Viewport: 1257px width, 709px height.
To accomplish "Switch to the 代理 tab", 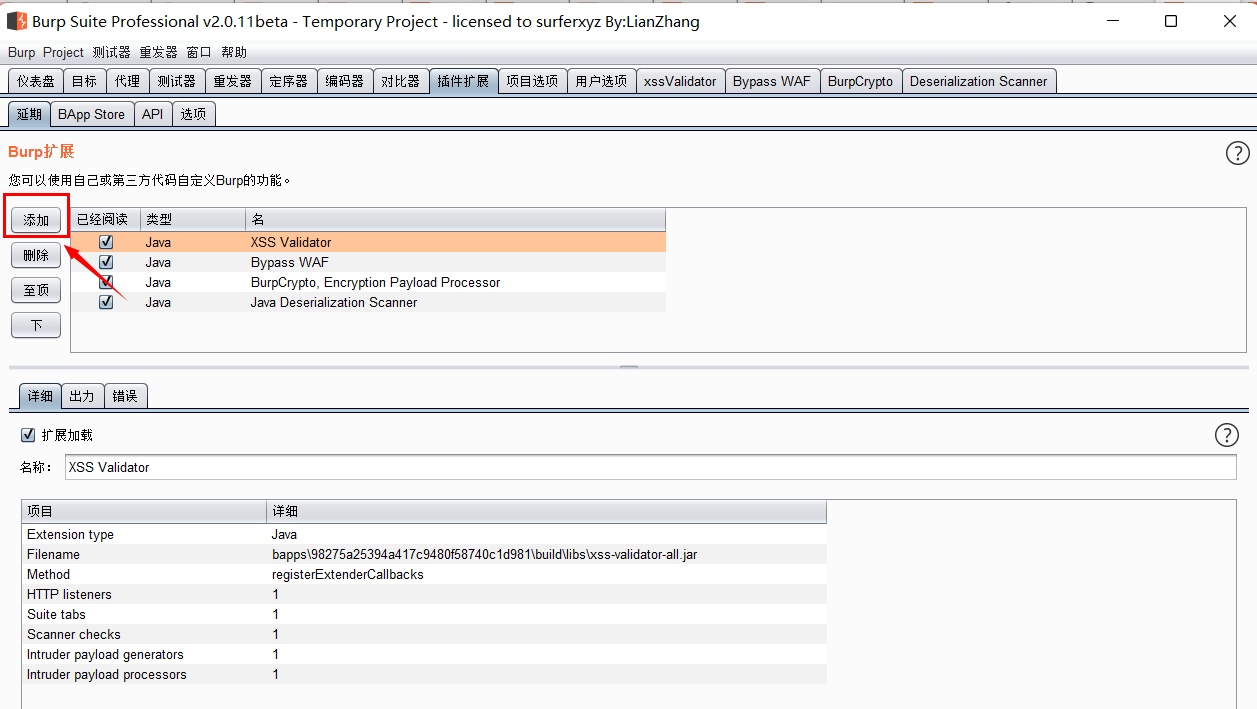I will [128, 81].
